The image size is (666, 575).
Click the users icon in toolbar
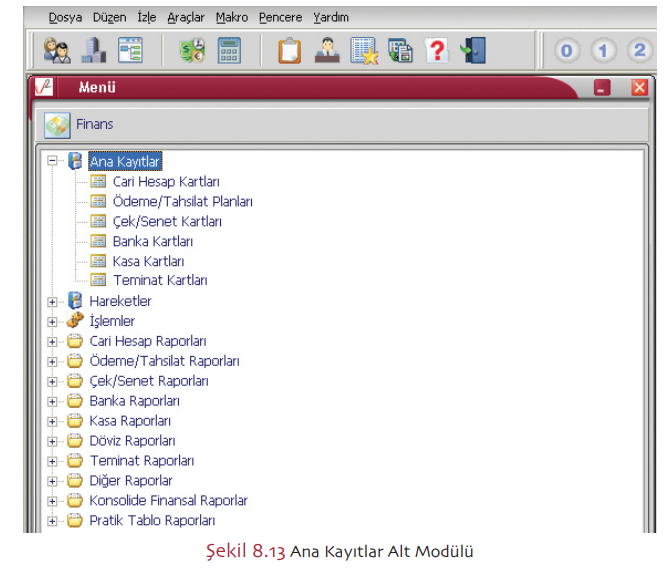(x=56, y=50)
